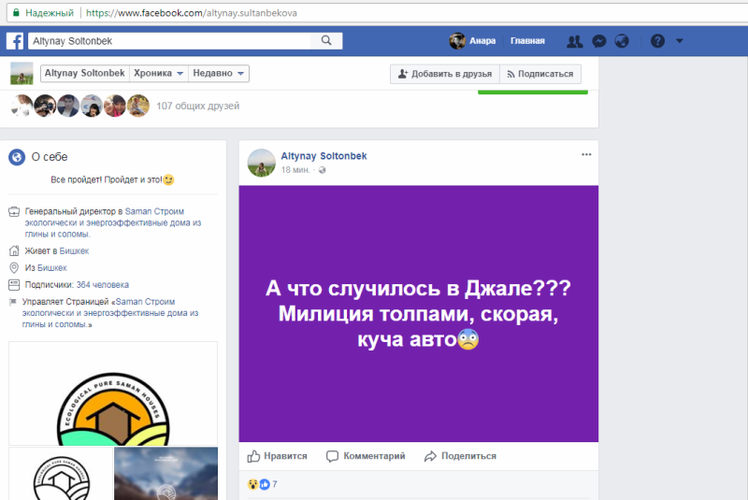Click the reactions icons under the post
The image size is (748, 500).
click(256, 485)
